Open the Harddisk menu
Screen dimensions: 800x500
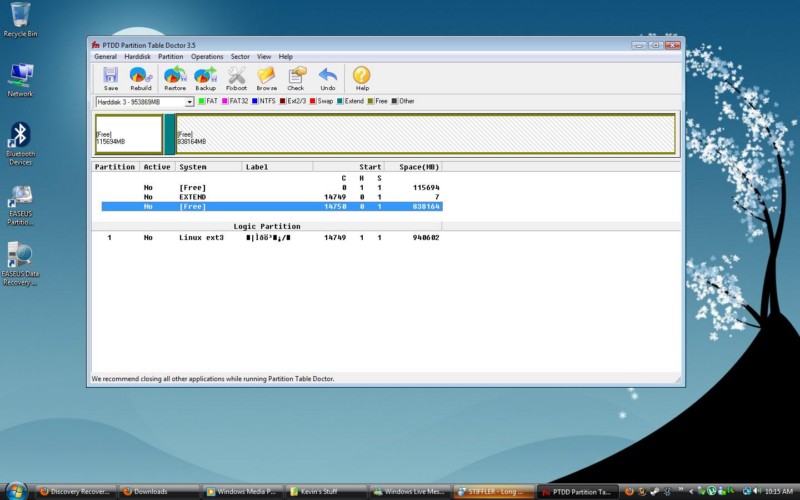[x=137, y=57]
